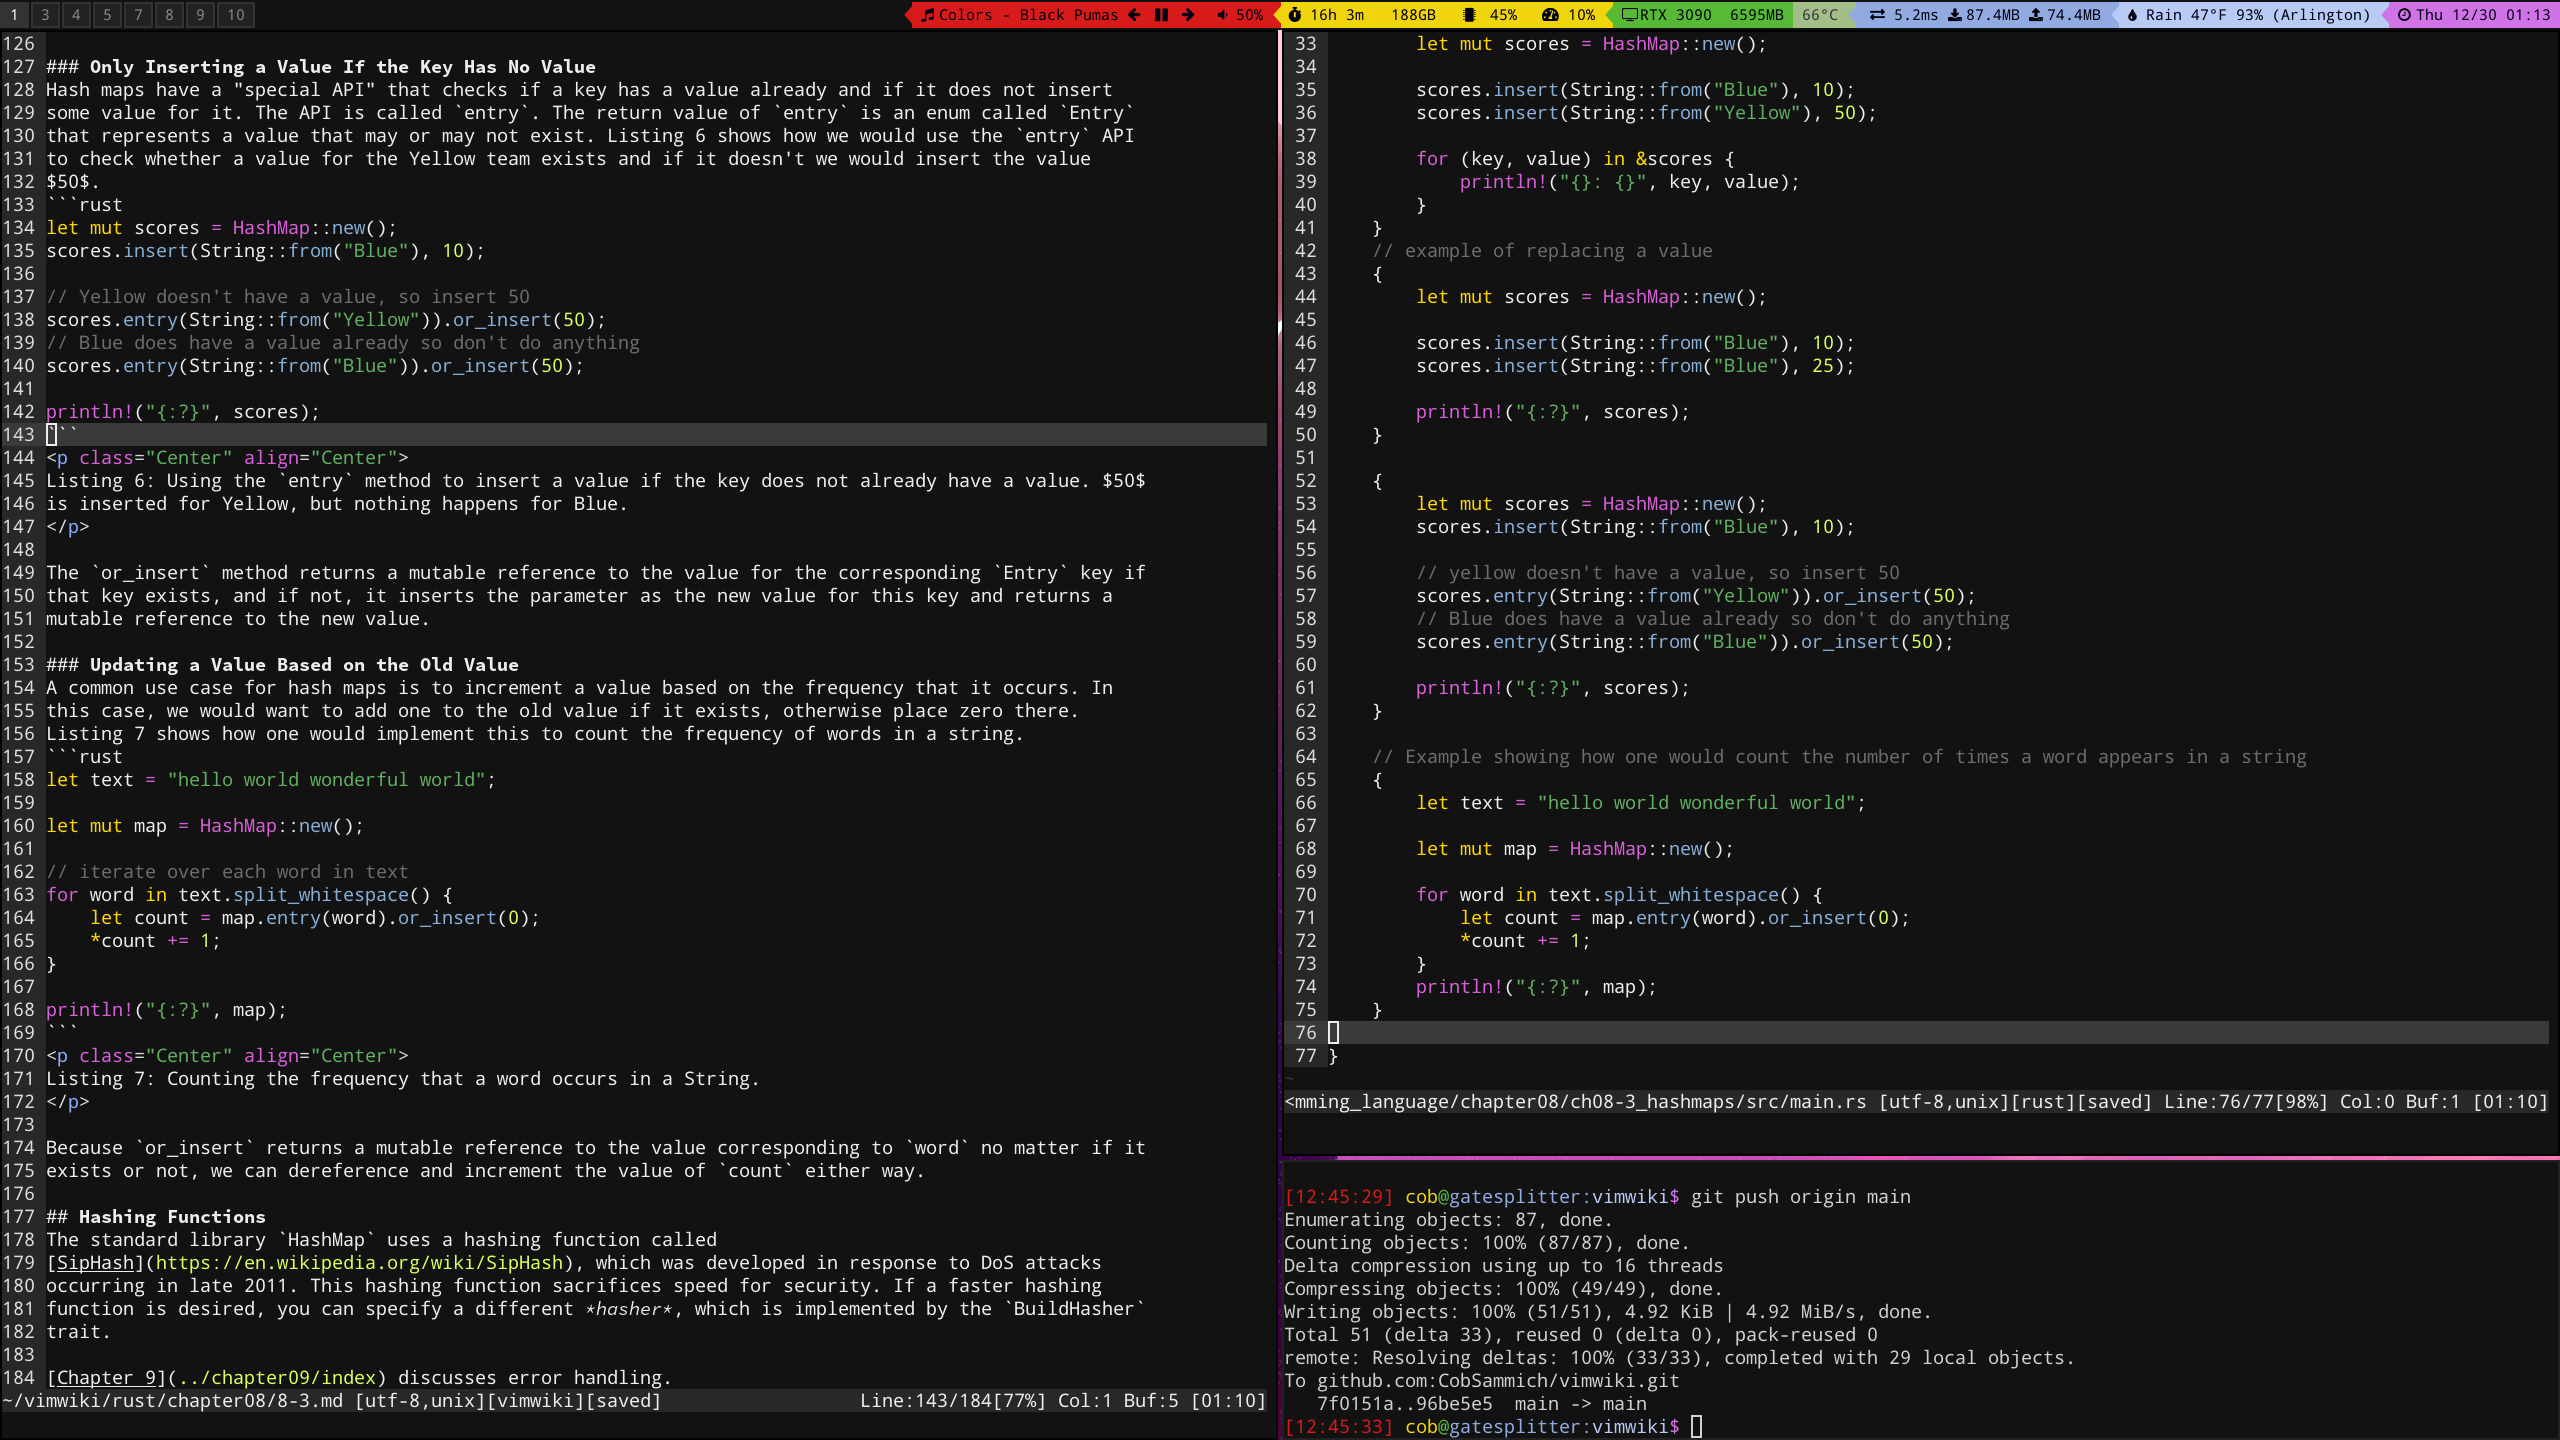Switch to workspace 3
This screenshot has height=1440, width=2560.
(x=45, y=14)
